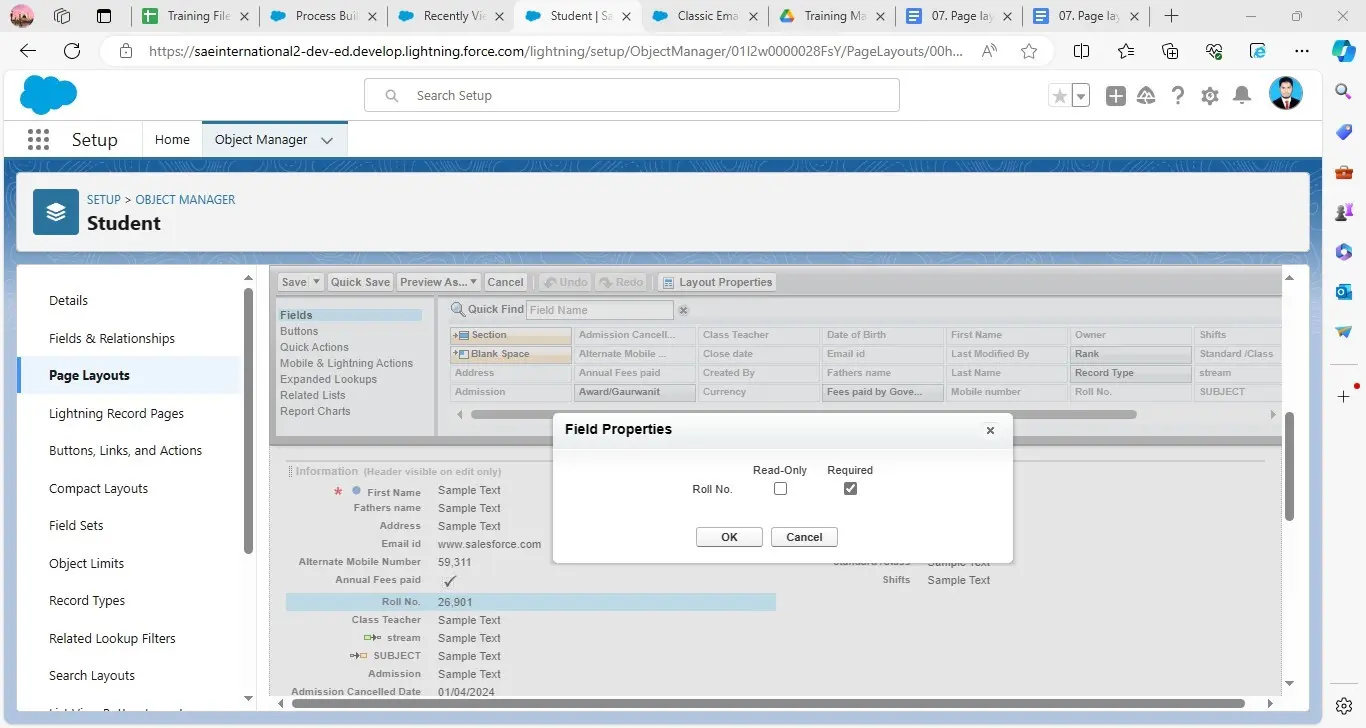Clear the Quick Find field with x icon
The image size is (1366, 728).
[x=684, y=310]
